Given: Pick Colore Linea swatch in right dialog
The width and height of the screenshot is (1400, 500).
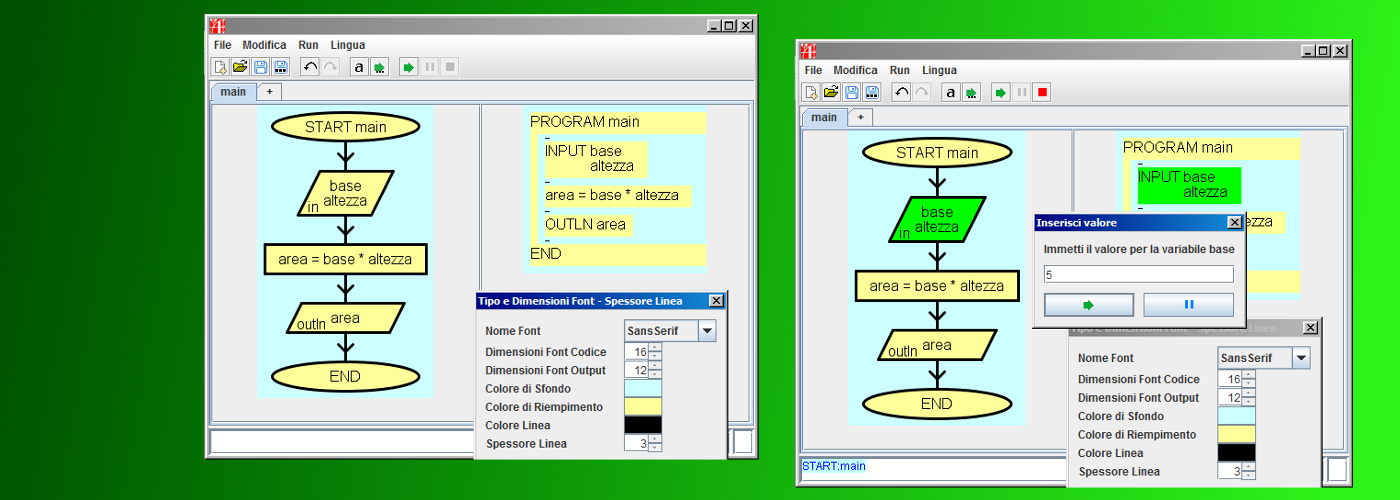Looking at the screenshot, I should [x=1237, y=453].
